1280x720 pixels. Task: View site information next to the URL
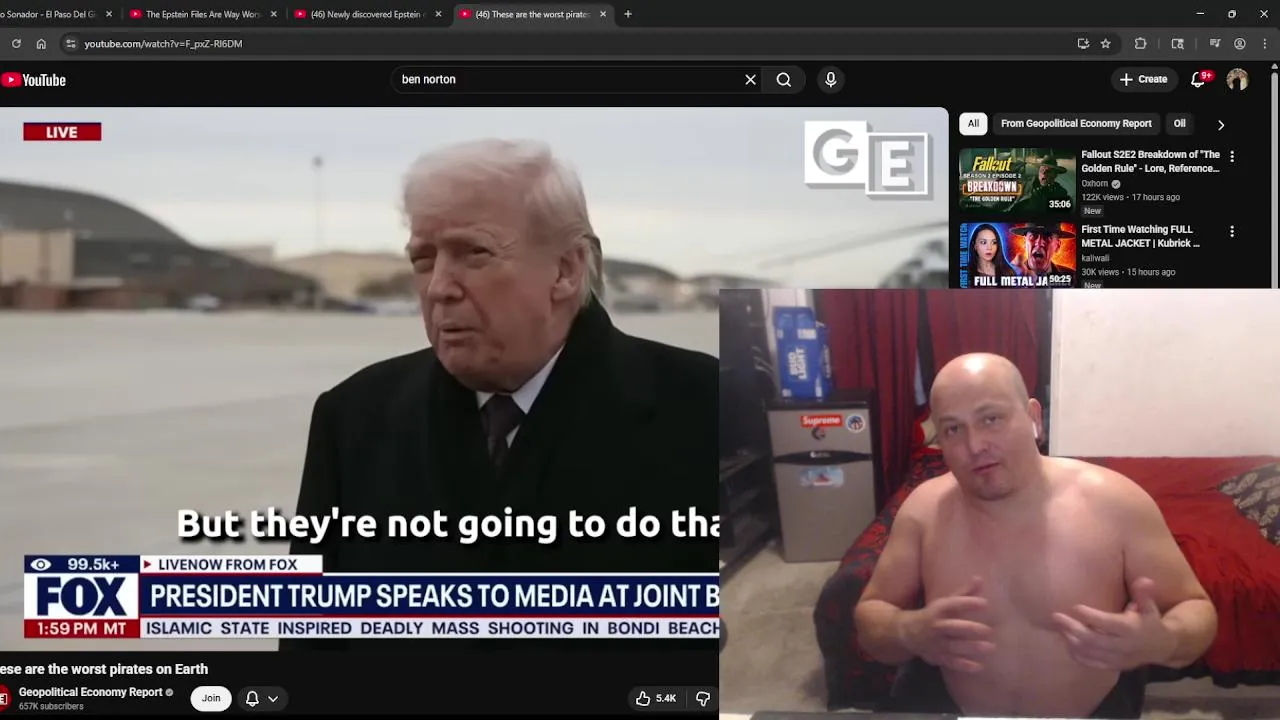click(70, 44)
